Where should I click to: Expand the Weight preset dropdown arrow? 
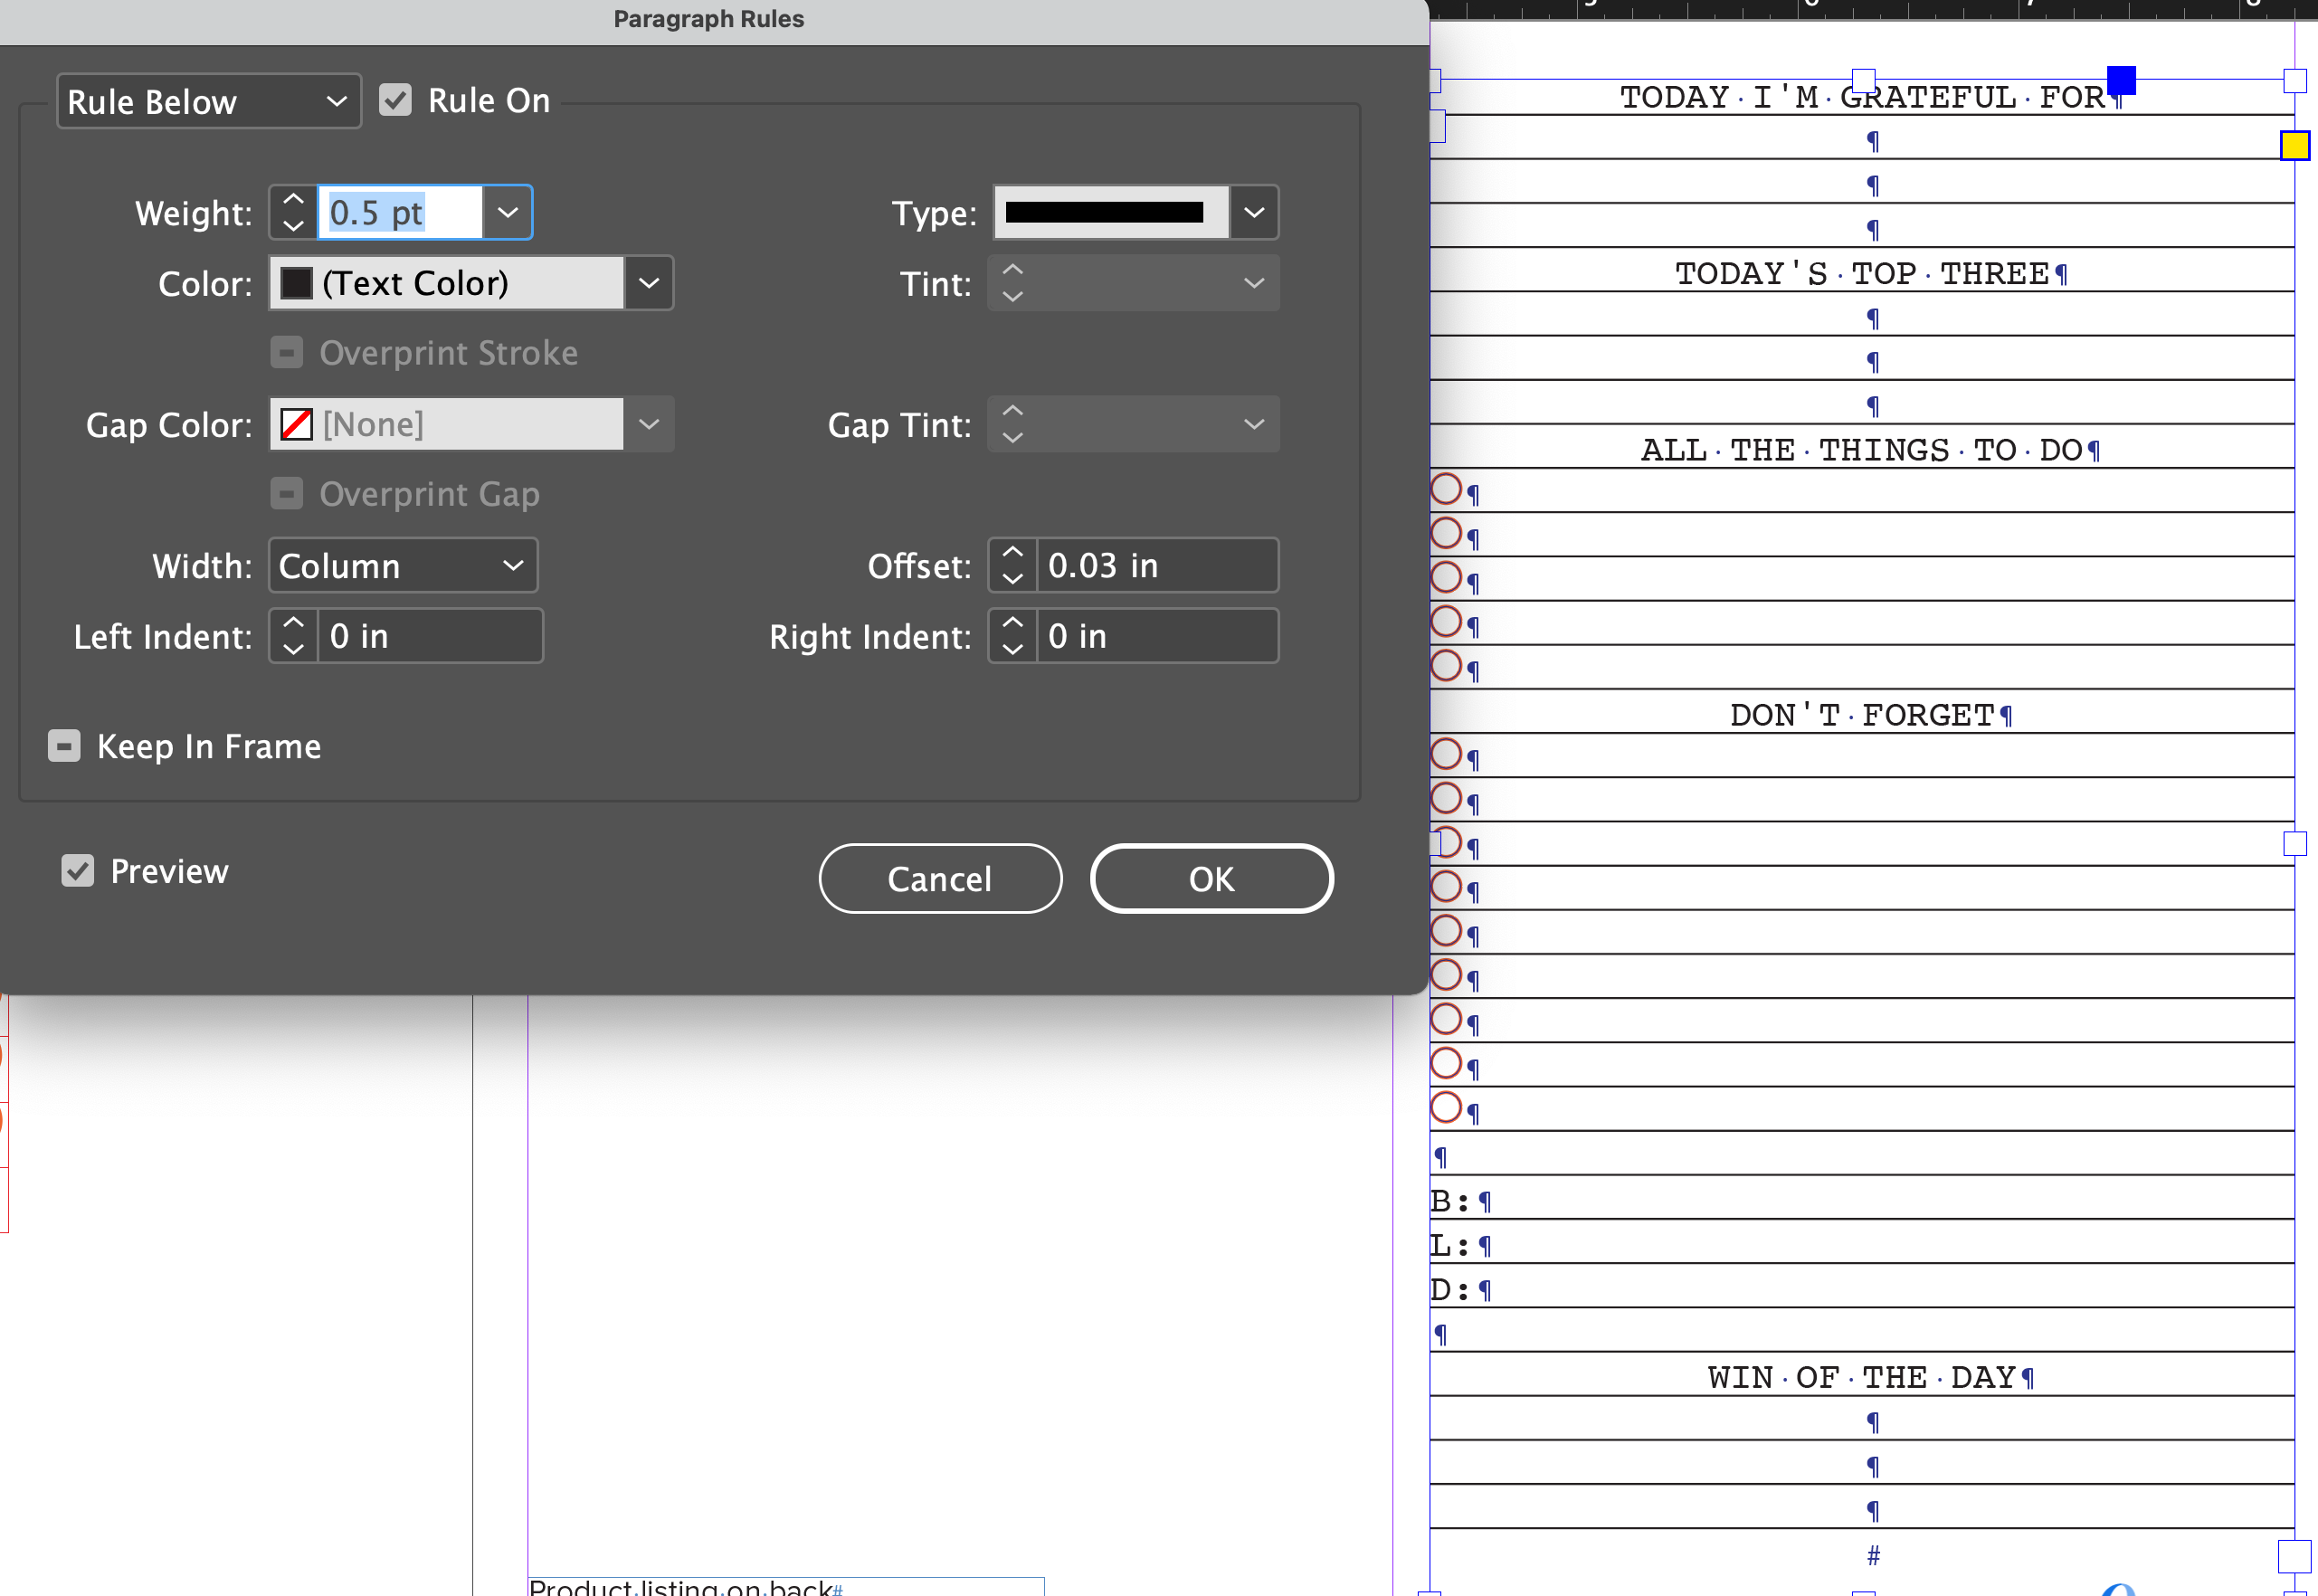[x=508, y=212]
